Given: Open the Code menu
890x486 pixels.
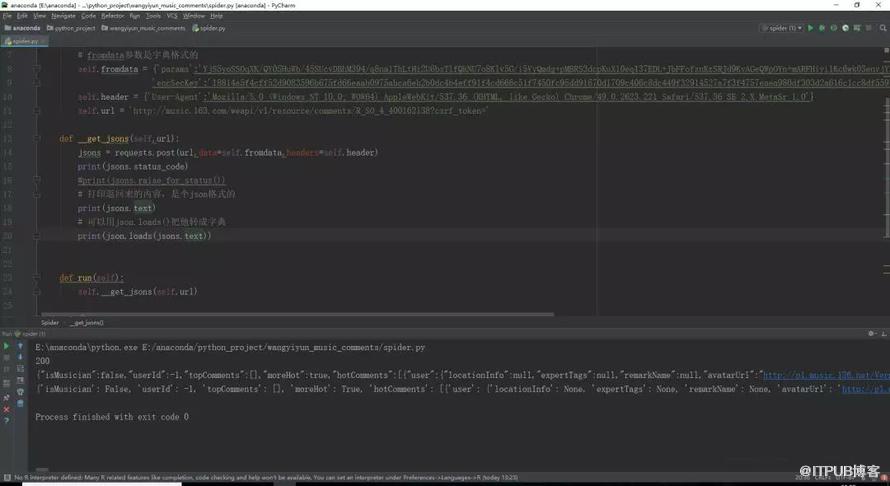Looking at the screenshot, I should tap(89, 16).
